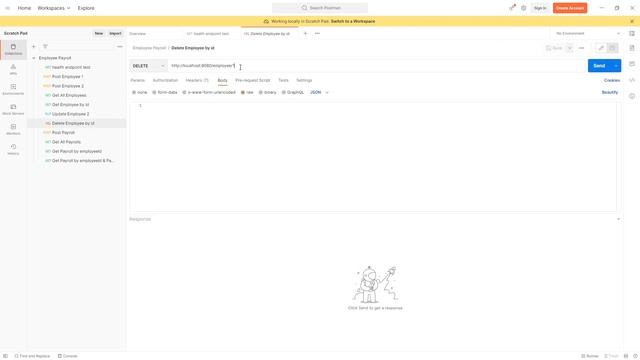Open the Mock Servers sidebar panel
640x360 pixels.
point(13,110)
